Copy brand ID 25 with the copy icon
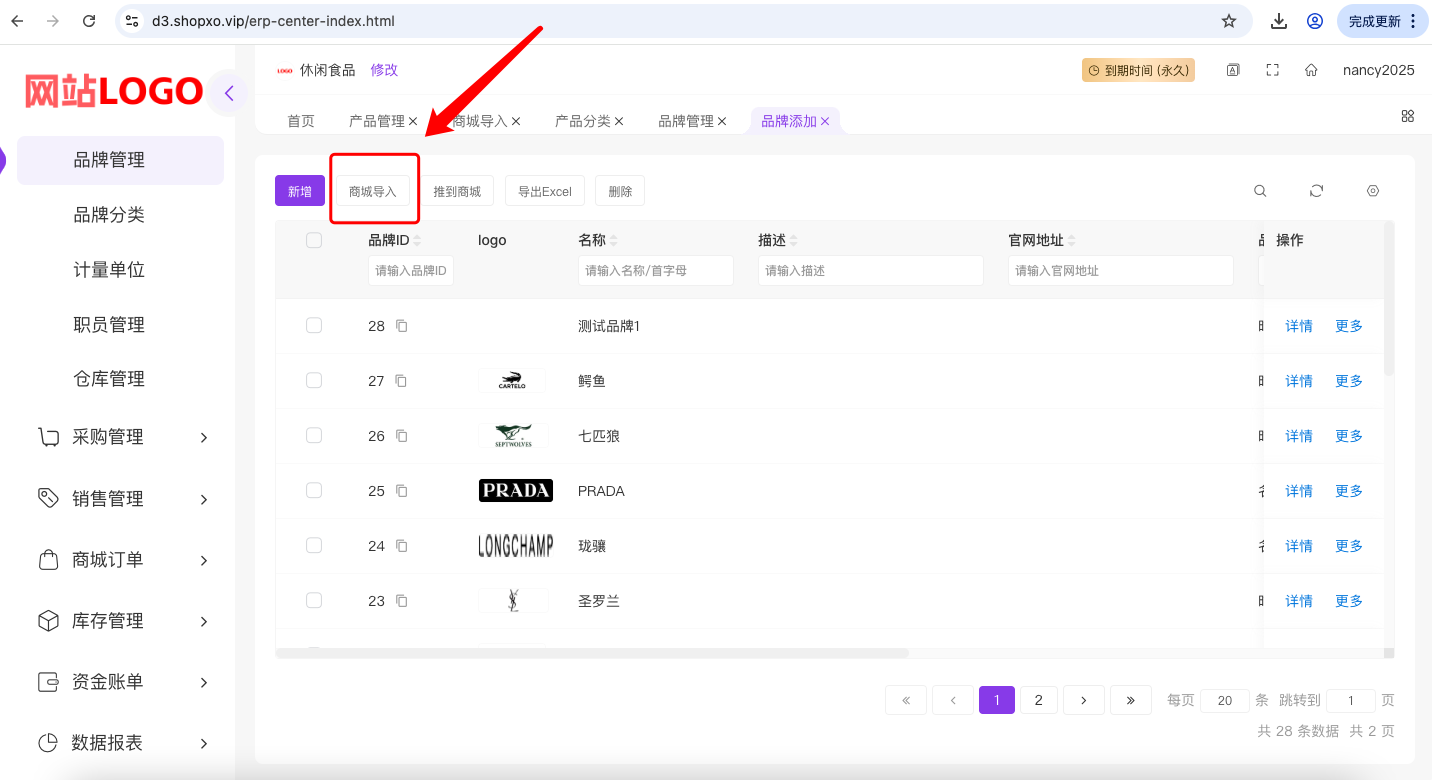The image size is (1432, 780). tap(402, 491)
